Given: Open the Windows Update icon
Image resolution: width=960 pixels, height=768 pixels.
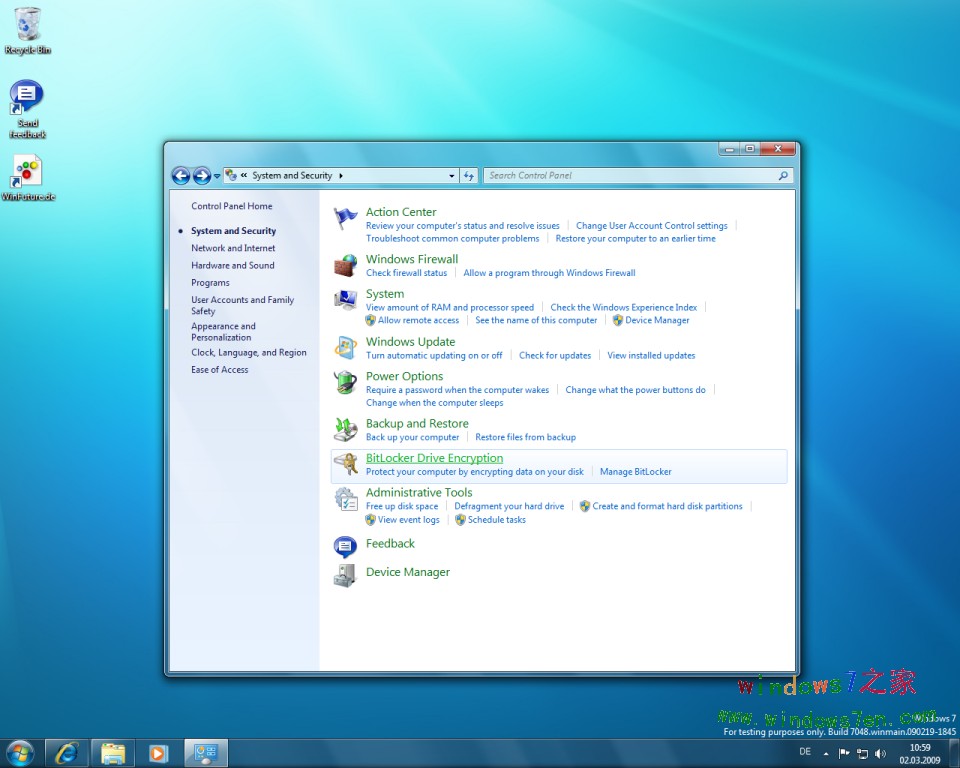Looking at the screenshot, I should [x=345, y=347].
